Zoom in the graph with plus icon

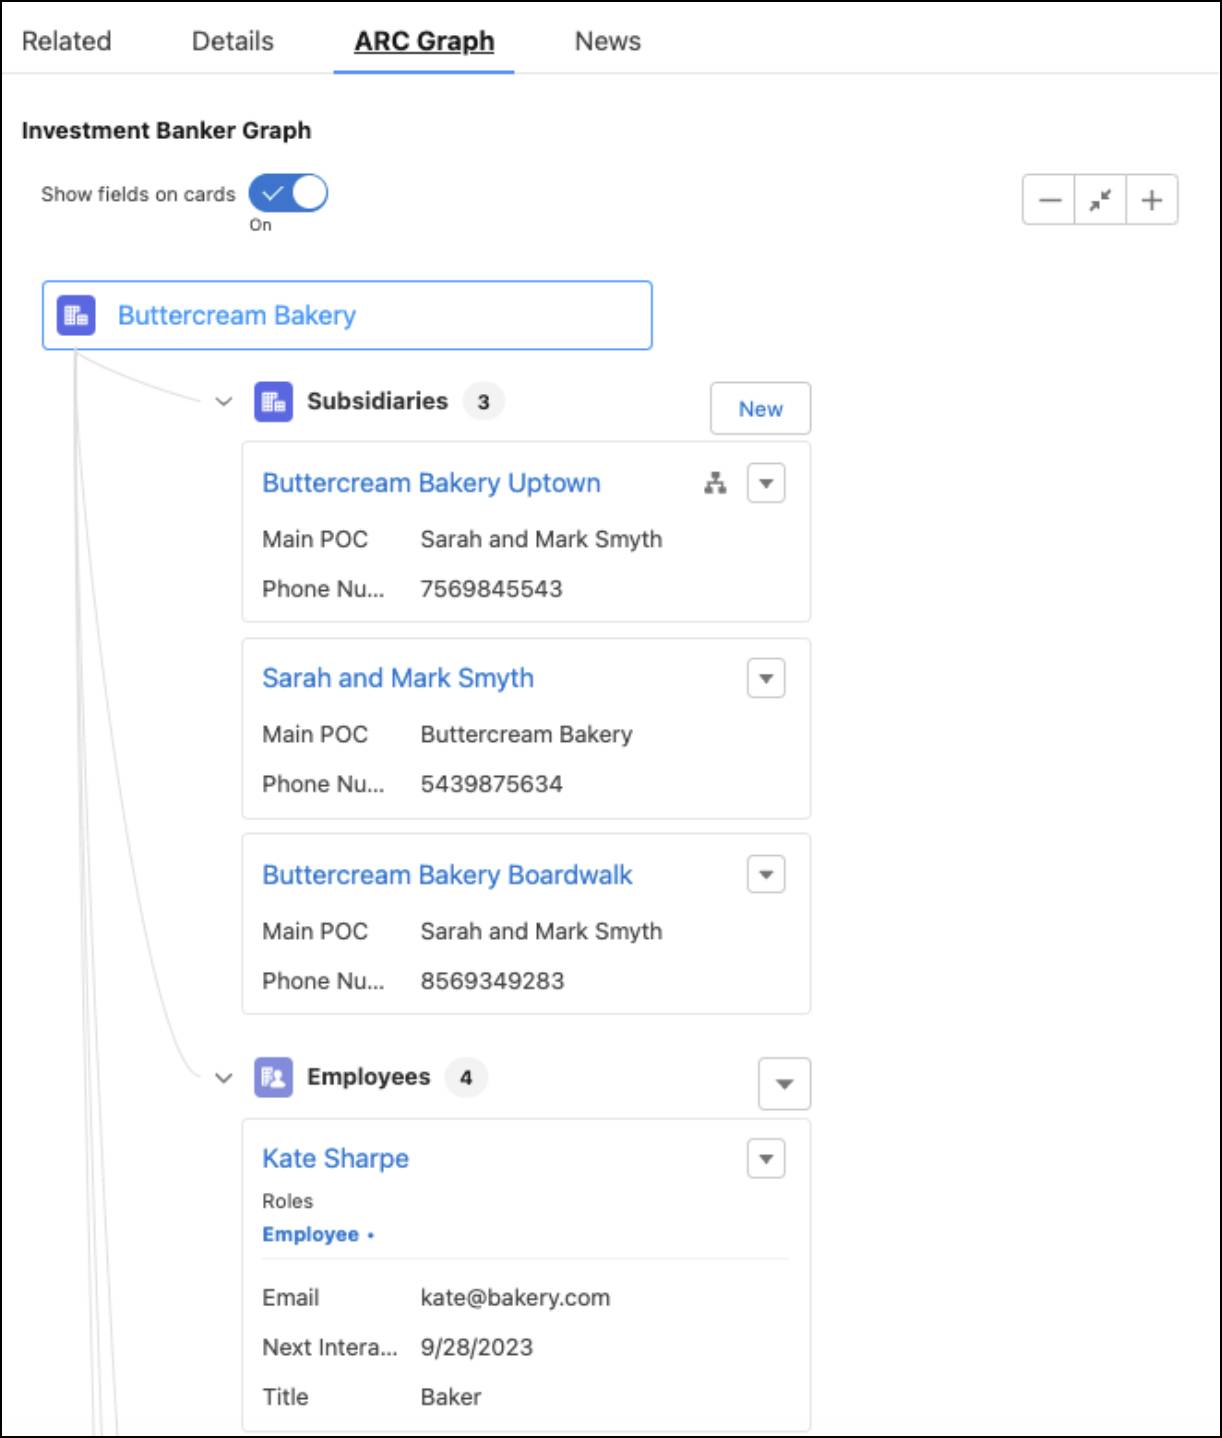1152,200
